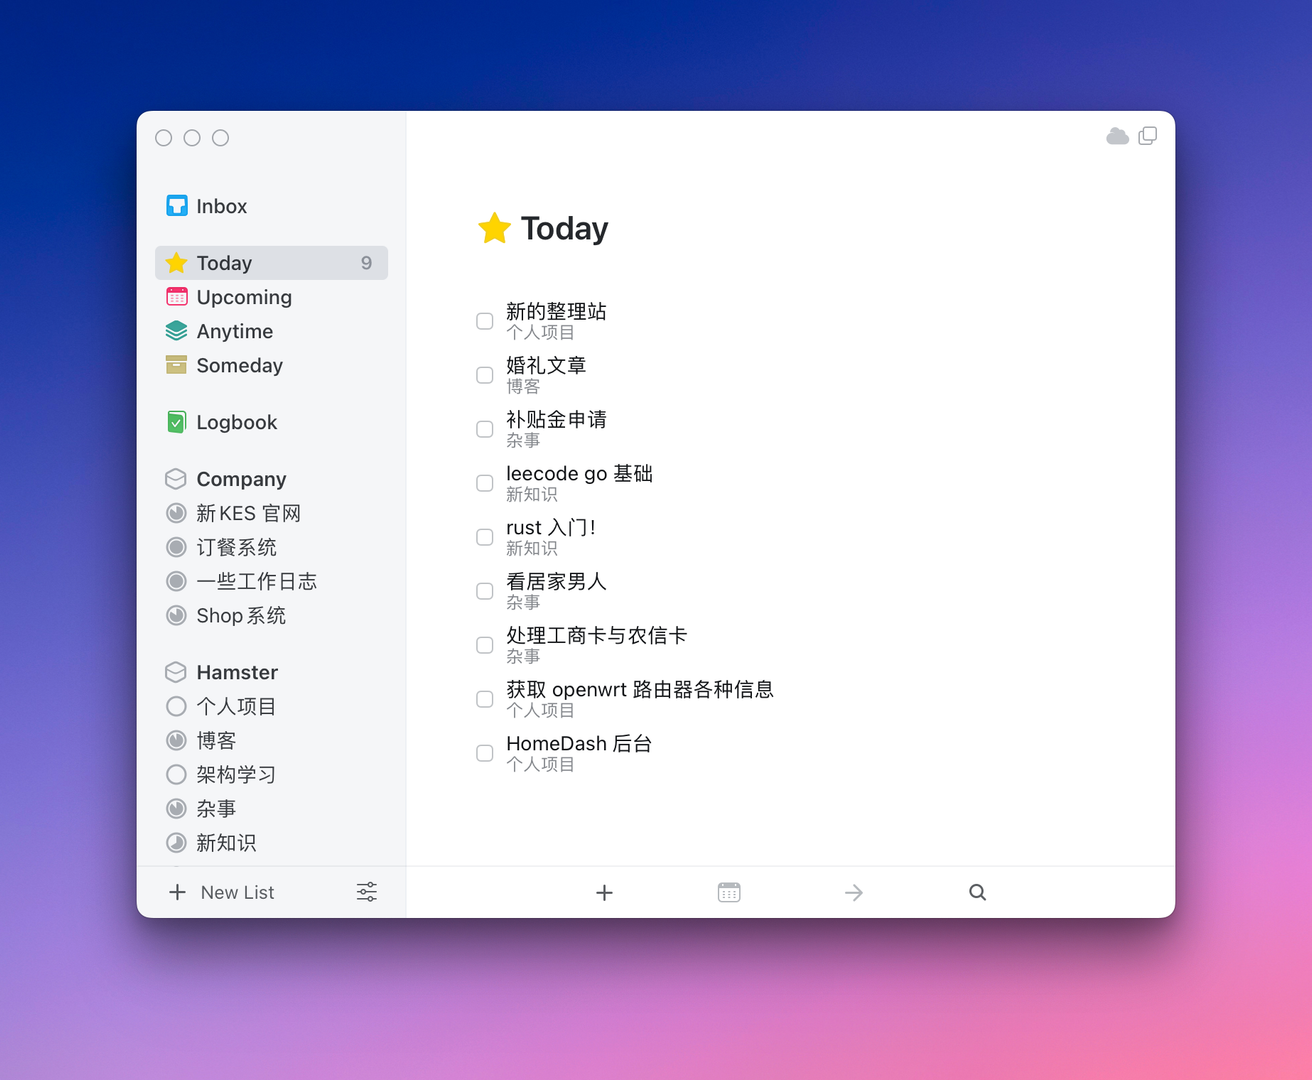1312x1080 pixels.
Task: Click the sidebar filter settings sliders icon
Action: pos(367,892)
